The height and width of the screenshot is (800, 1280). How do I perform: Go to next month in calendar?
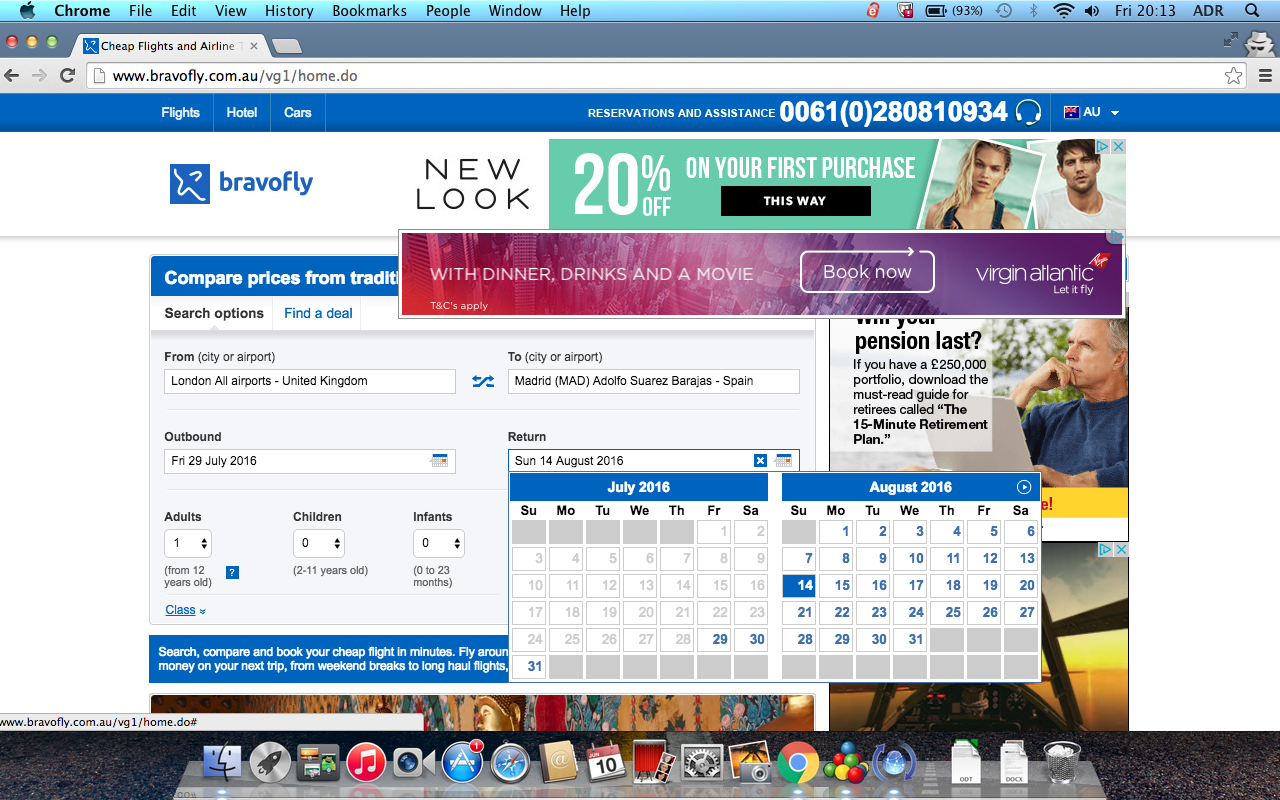point(1023,487)
